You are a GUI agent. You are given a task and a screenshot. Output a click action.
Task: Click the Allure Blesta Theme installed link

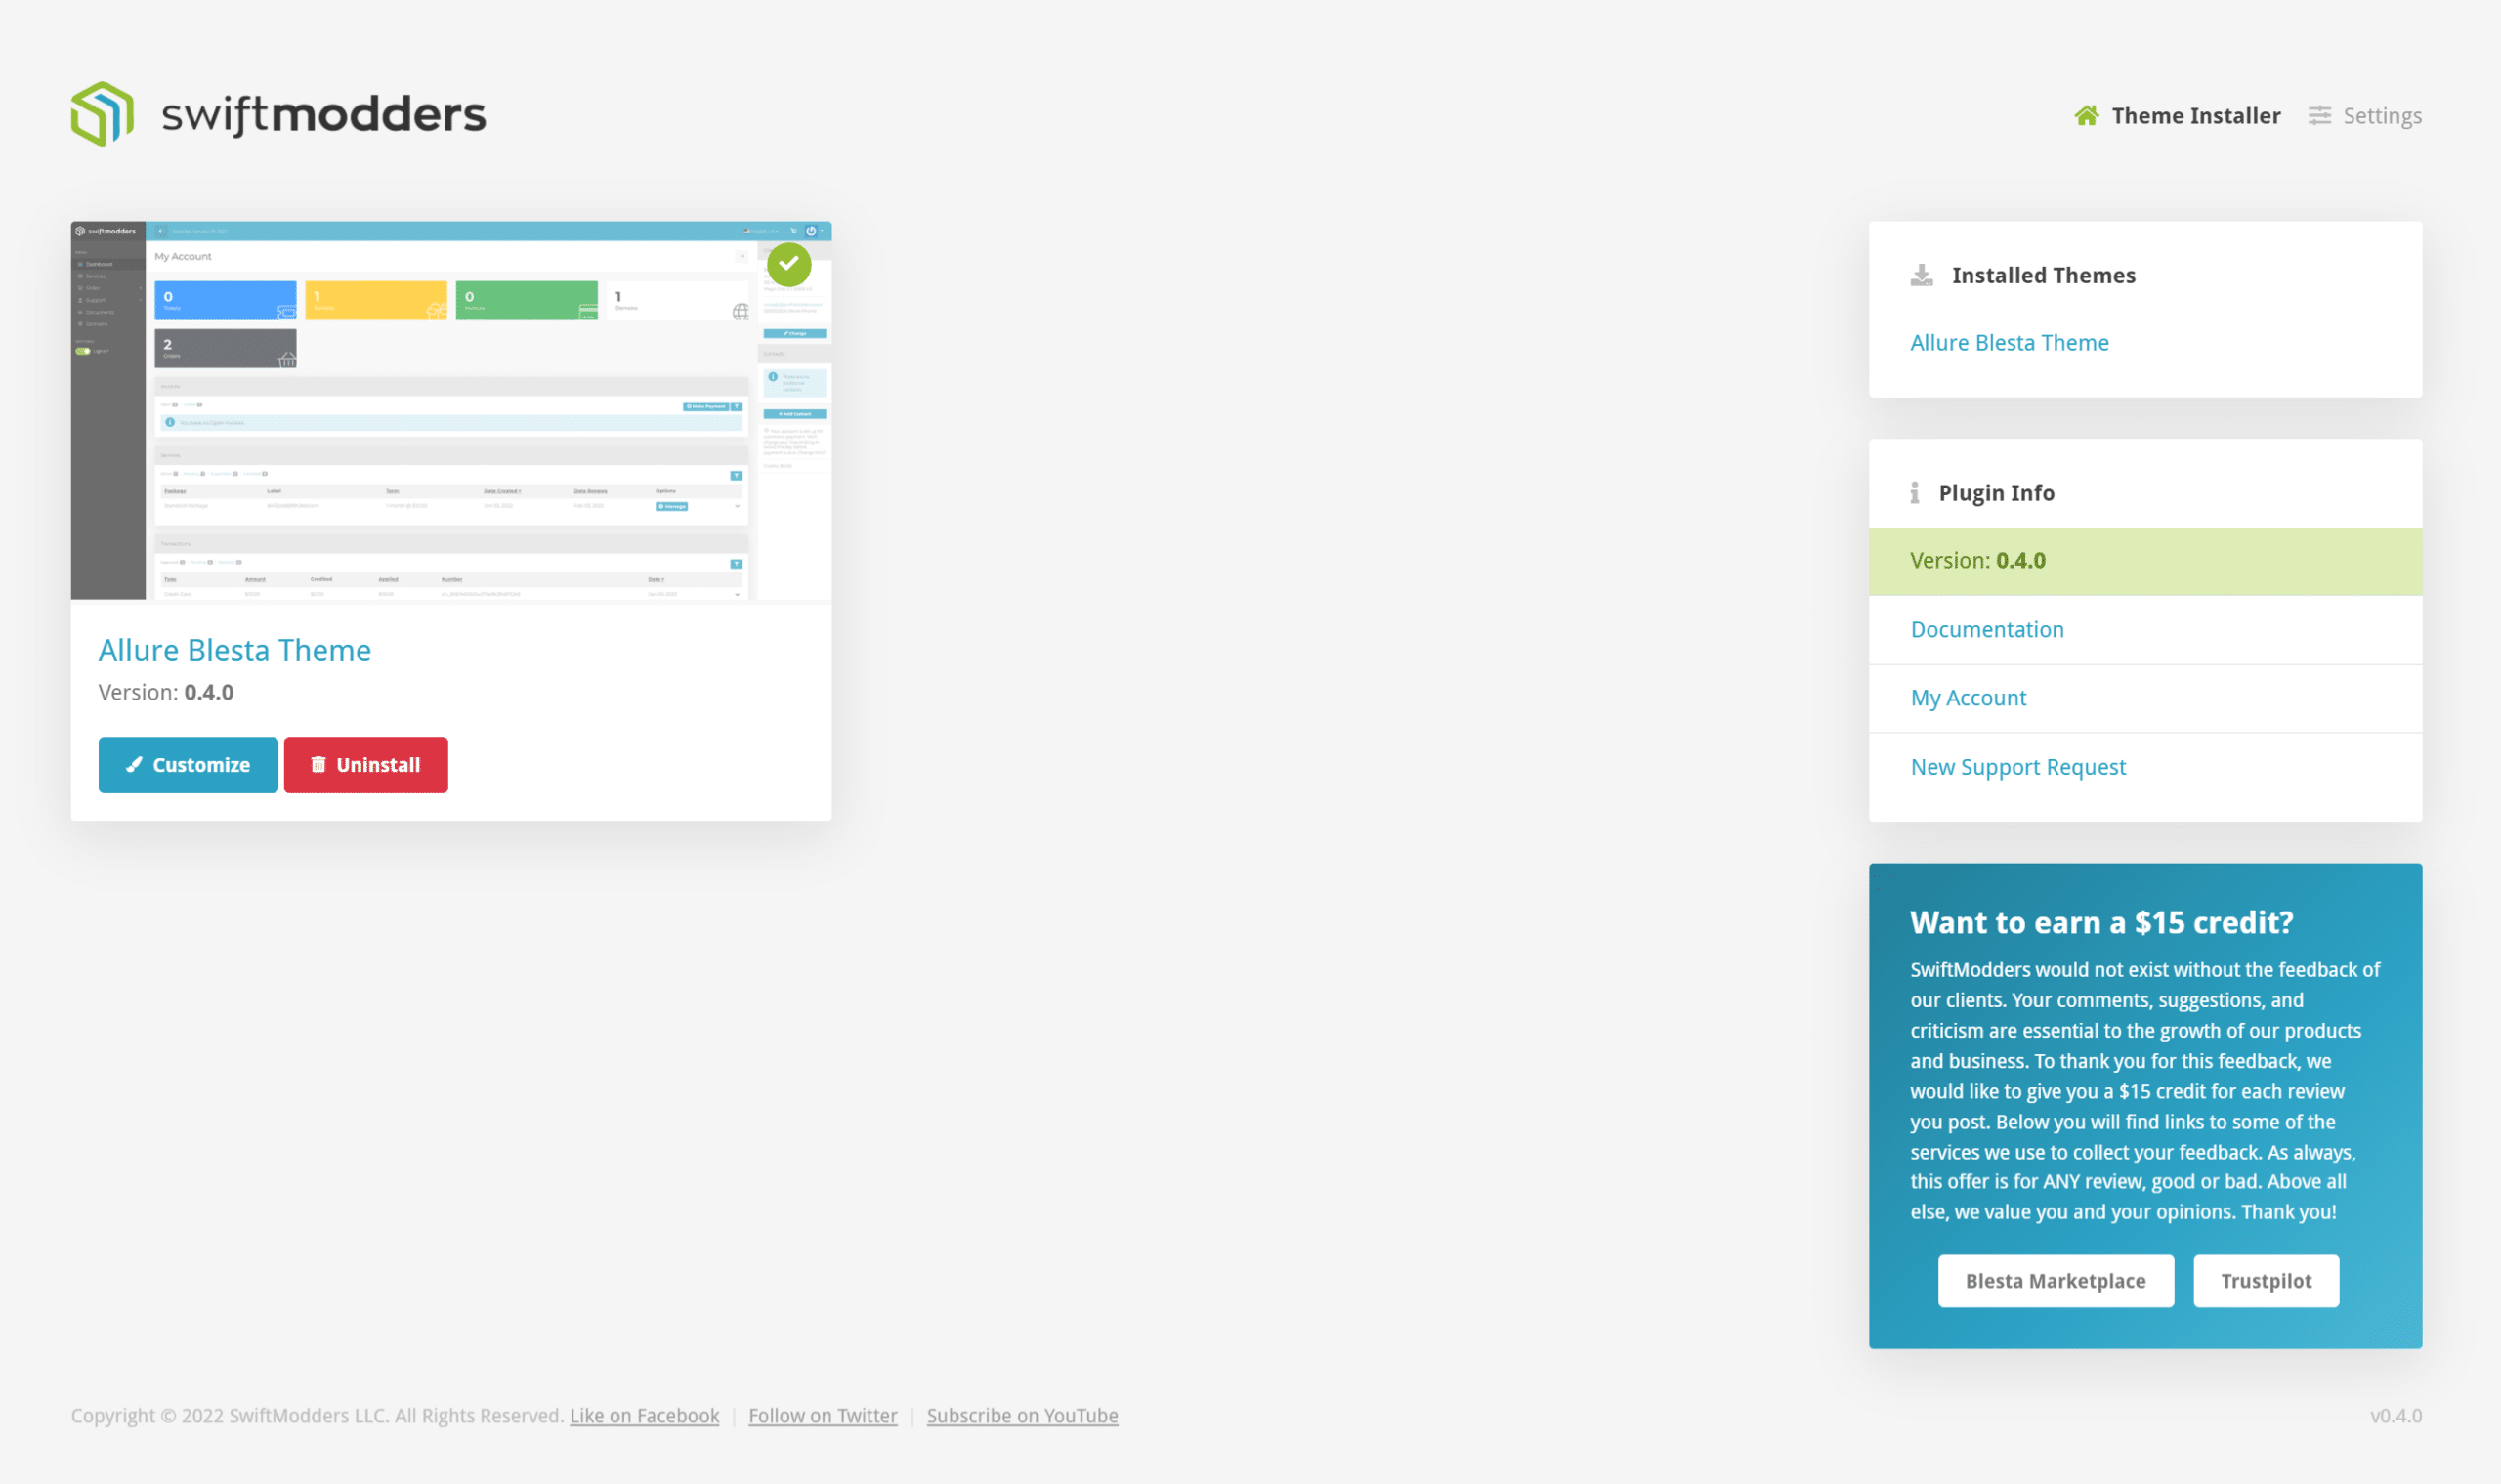[2010, 343]
